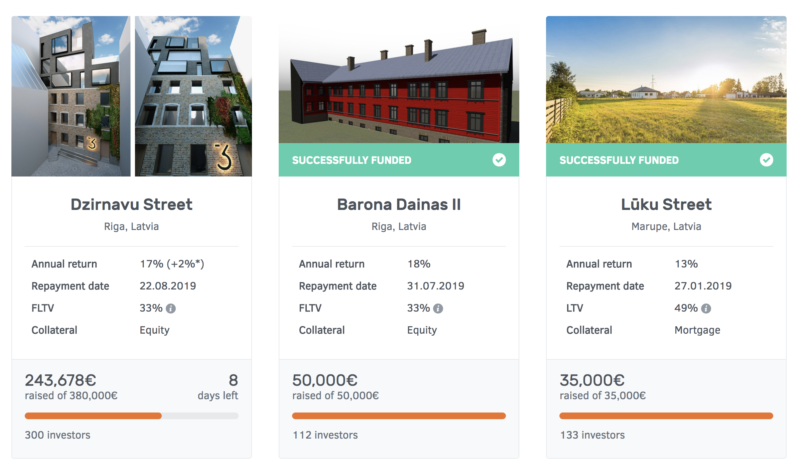
Task: Click the left Dzirnavu Street building image
Action: [71, 96]
